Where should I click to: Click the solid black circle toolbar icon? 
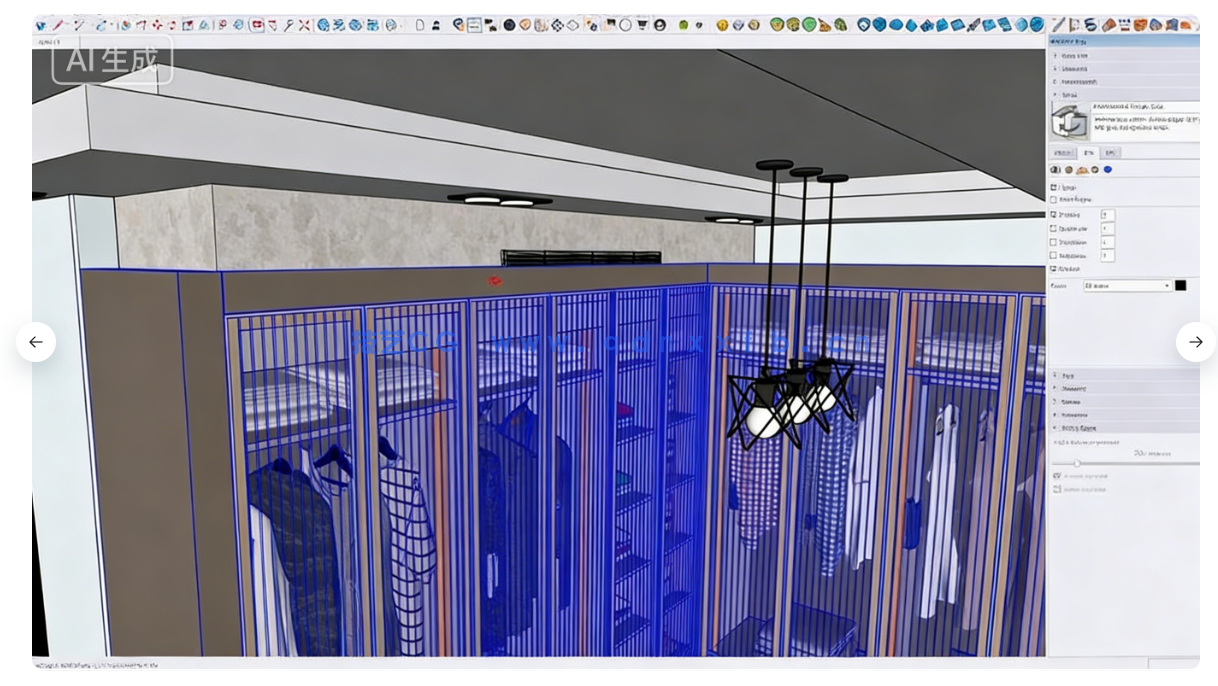coord(509,25)
